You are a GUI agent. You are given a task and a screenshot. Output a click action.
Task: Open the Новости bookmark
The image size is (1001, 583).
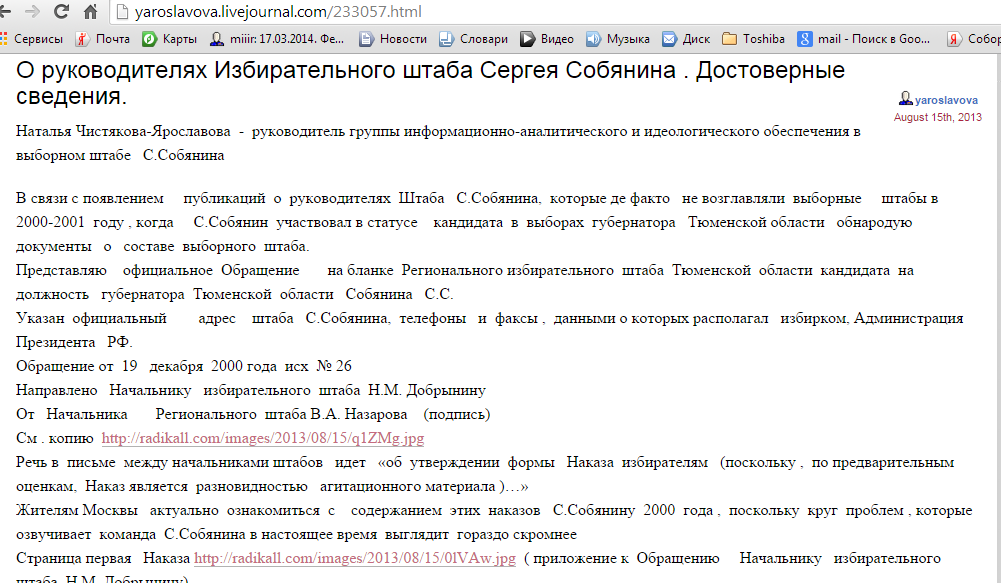click(393, 39)
